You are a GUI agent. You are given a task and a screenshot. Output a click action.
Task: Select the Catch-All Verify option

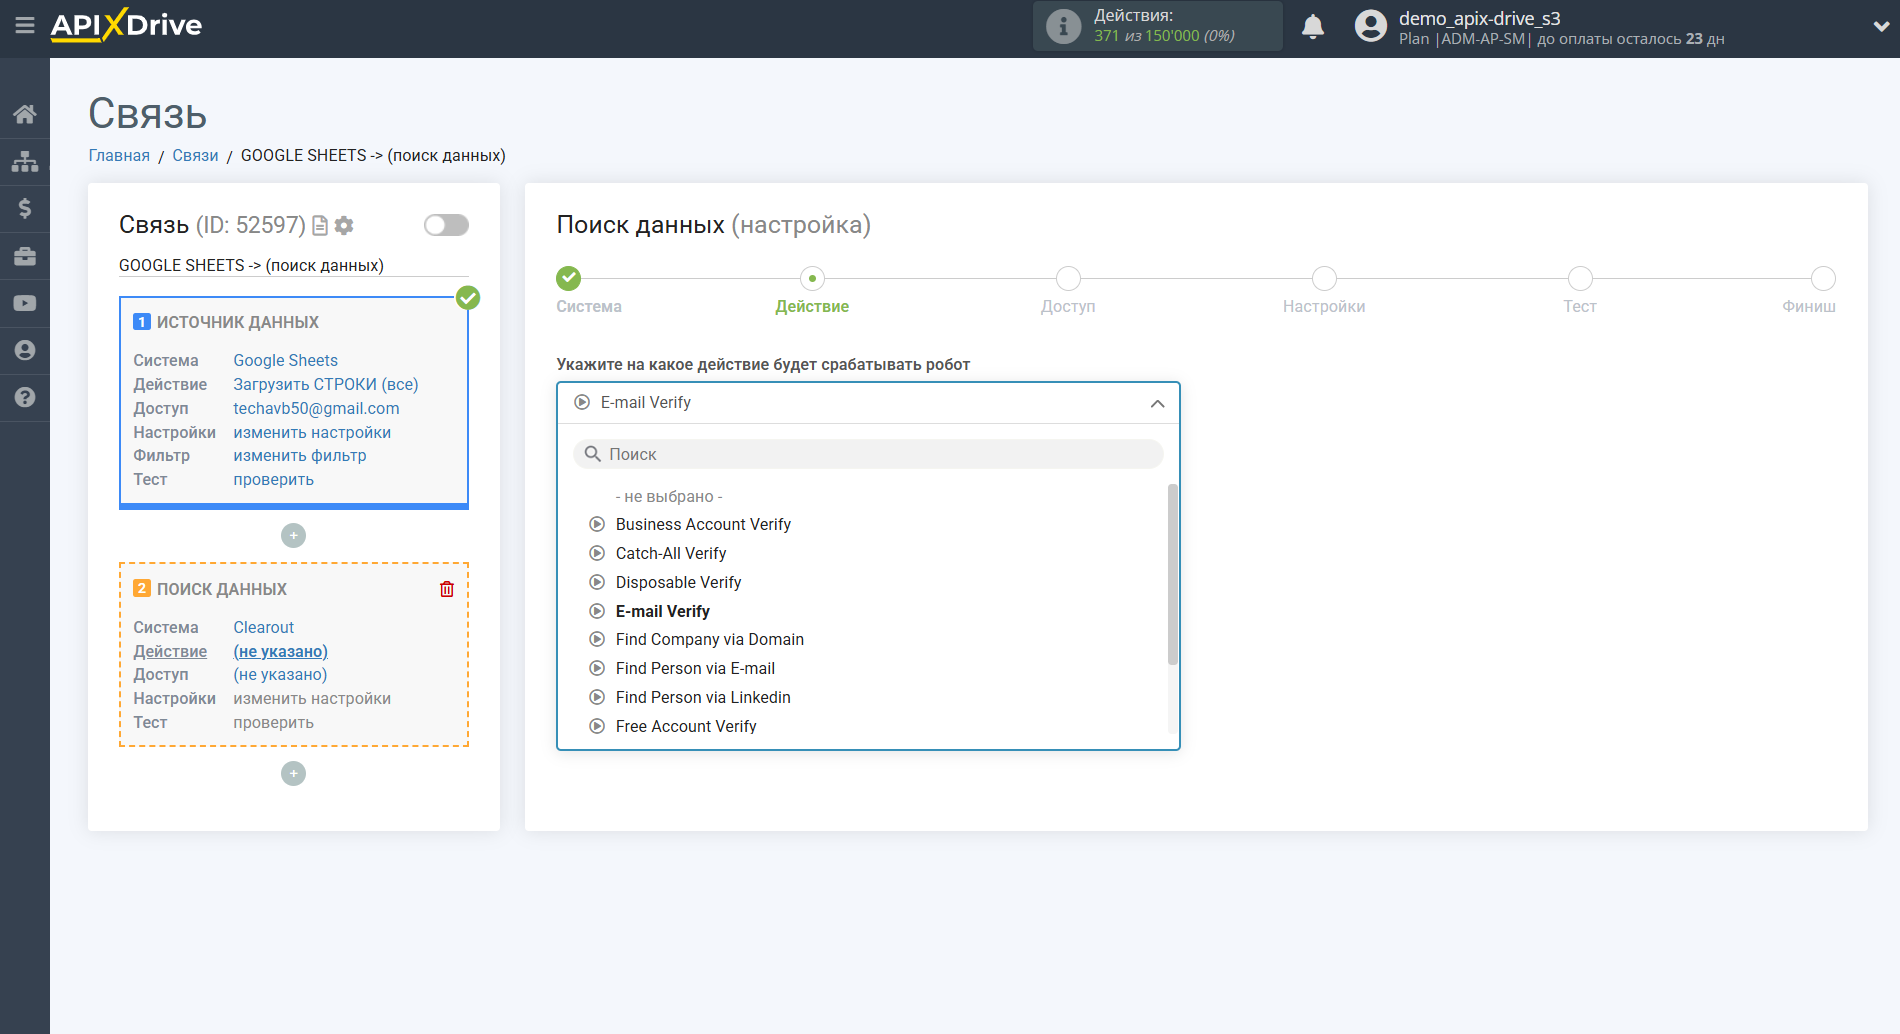click(x=670, y=553)
